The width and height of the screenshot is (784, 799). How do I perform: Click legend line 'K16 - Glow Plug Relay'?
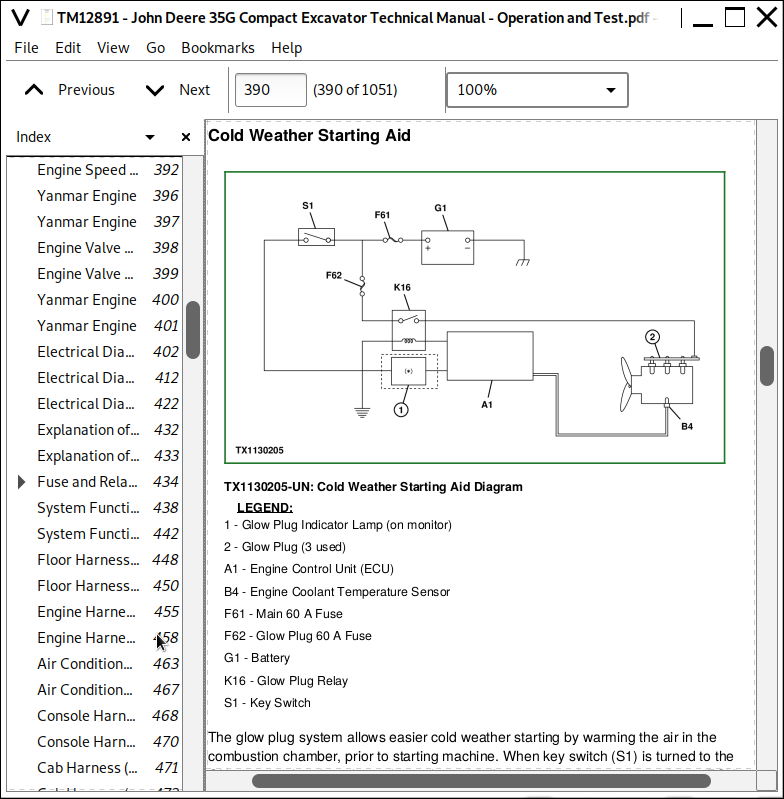(x=286, y=681)
